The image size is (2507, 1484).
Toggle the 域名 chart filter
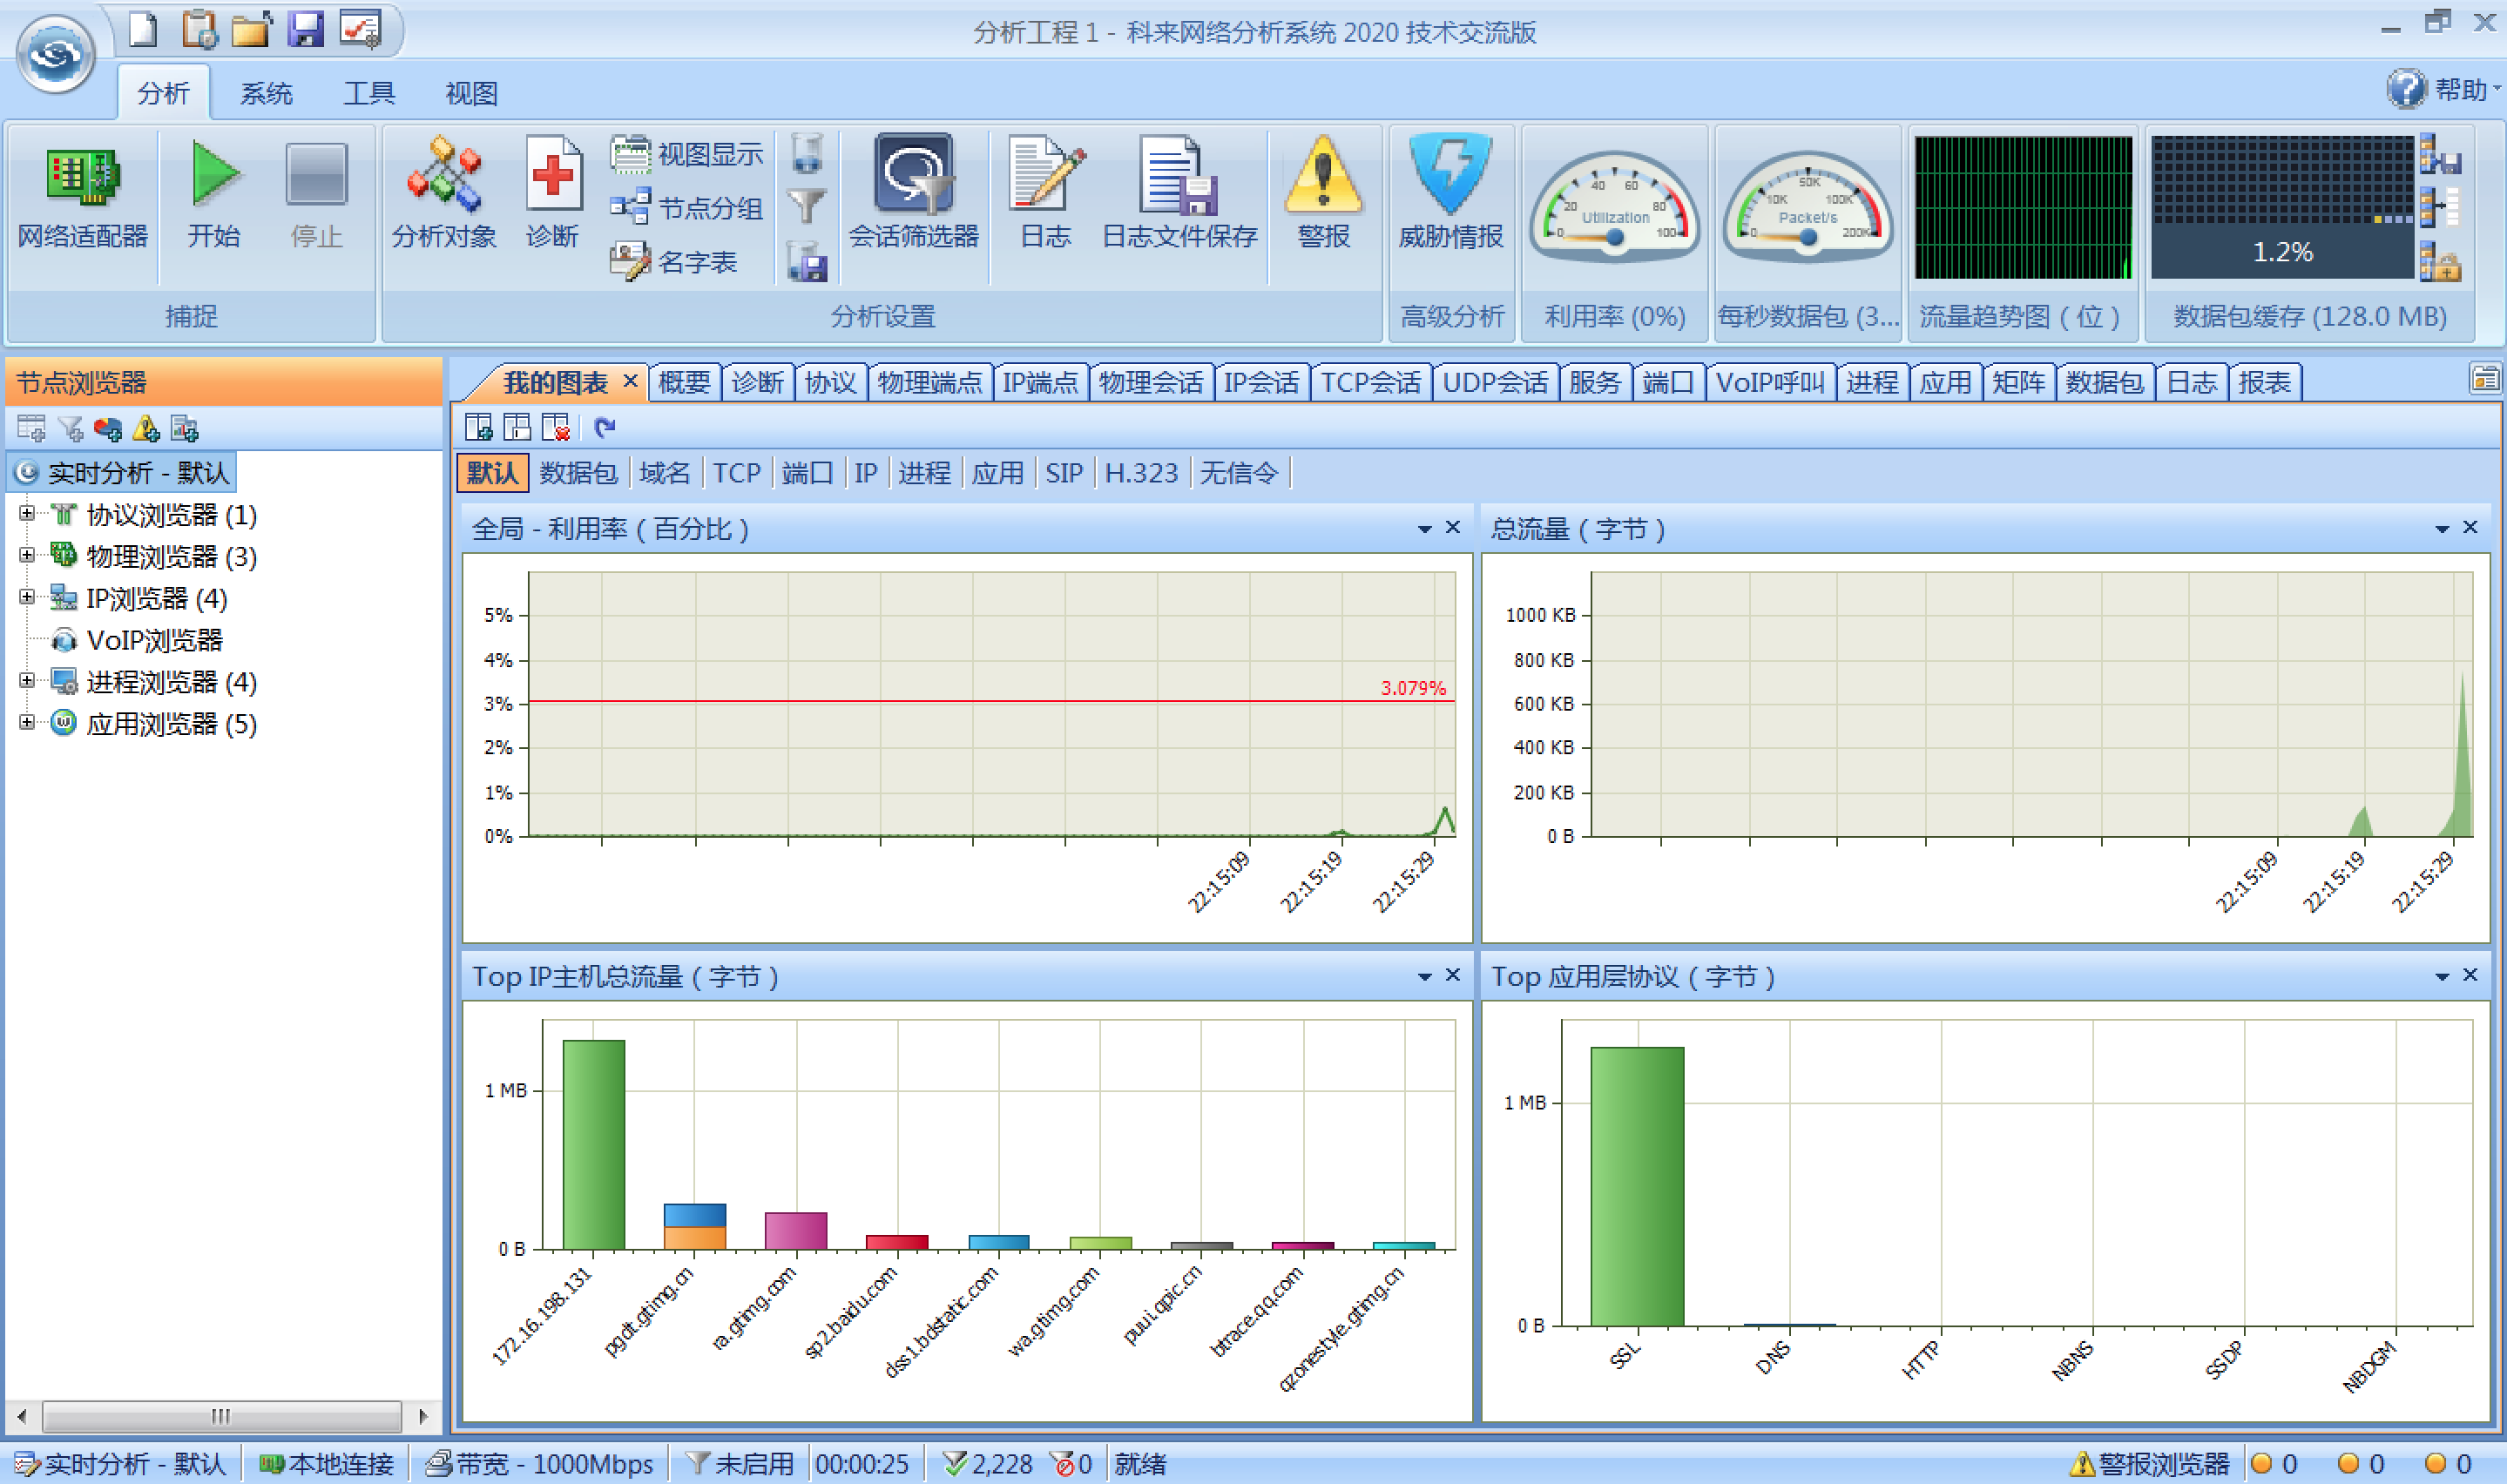coord(665,473)
